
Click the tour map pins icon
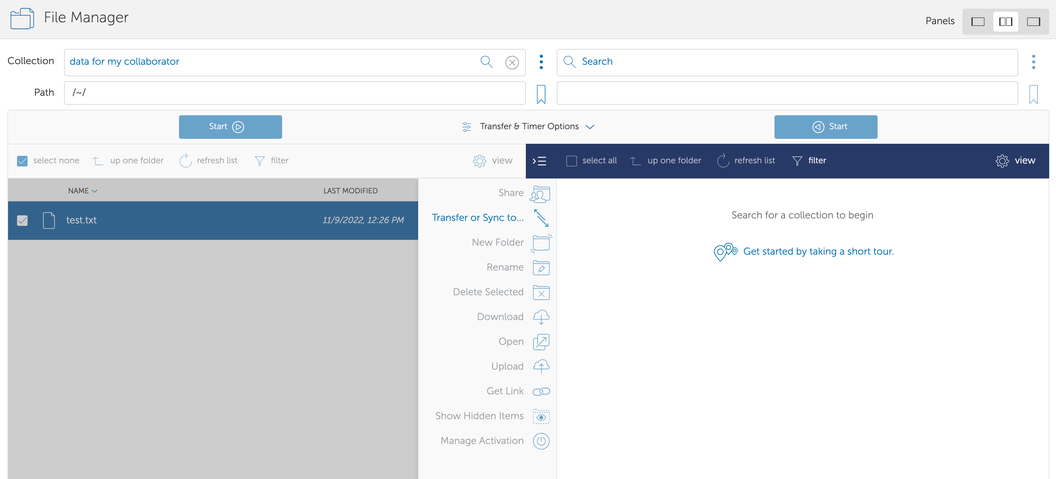pos(725,252)
